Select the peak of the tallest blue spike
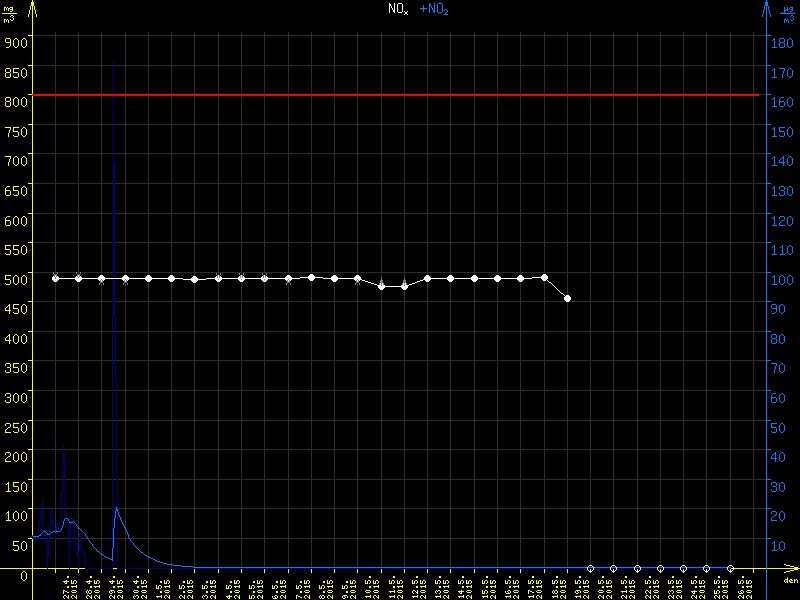 click(x=114, y=162)
